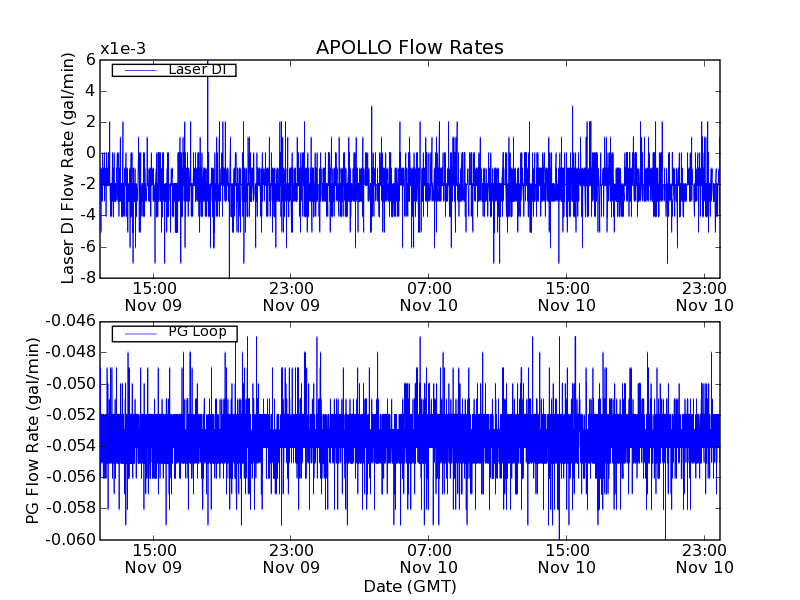
Task: Click the Date (GMT) x-axis label
Action: click(x=409, y=586)
